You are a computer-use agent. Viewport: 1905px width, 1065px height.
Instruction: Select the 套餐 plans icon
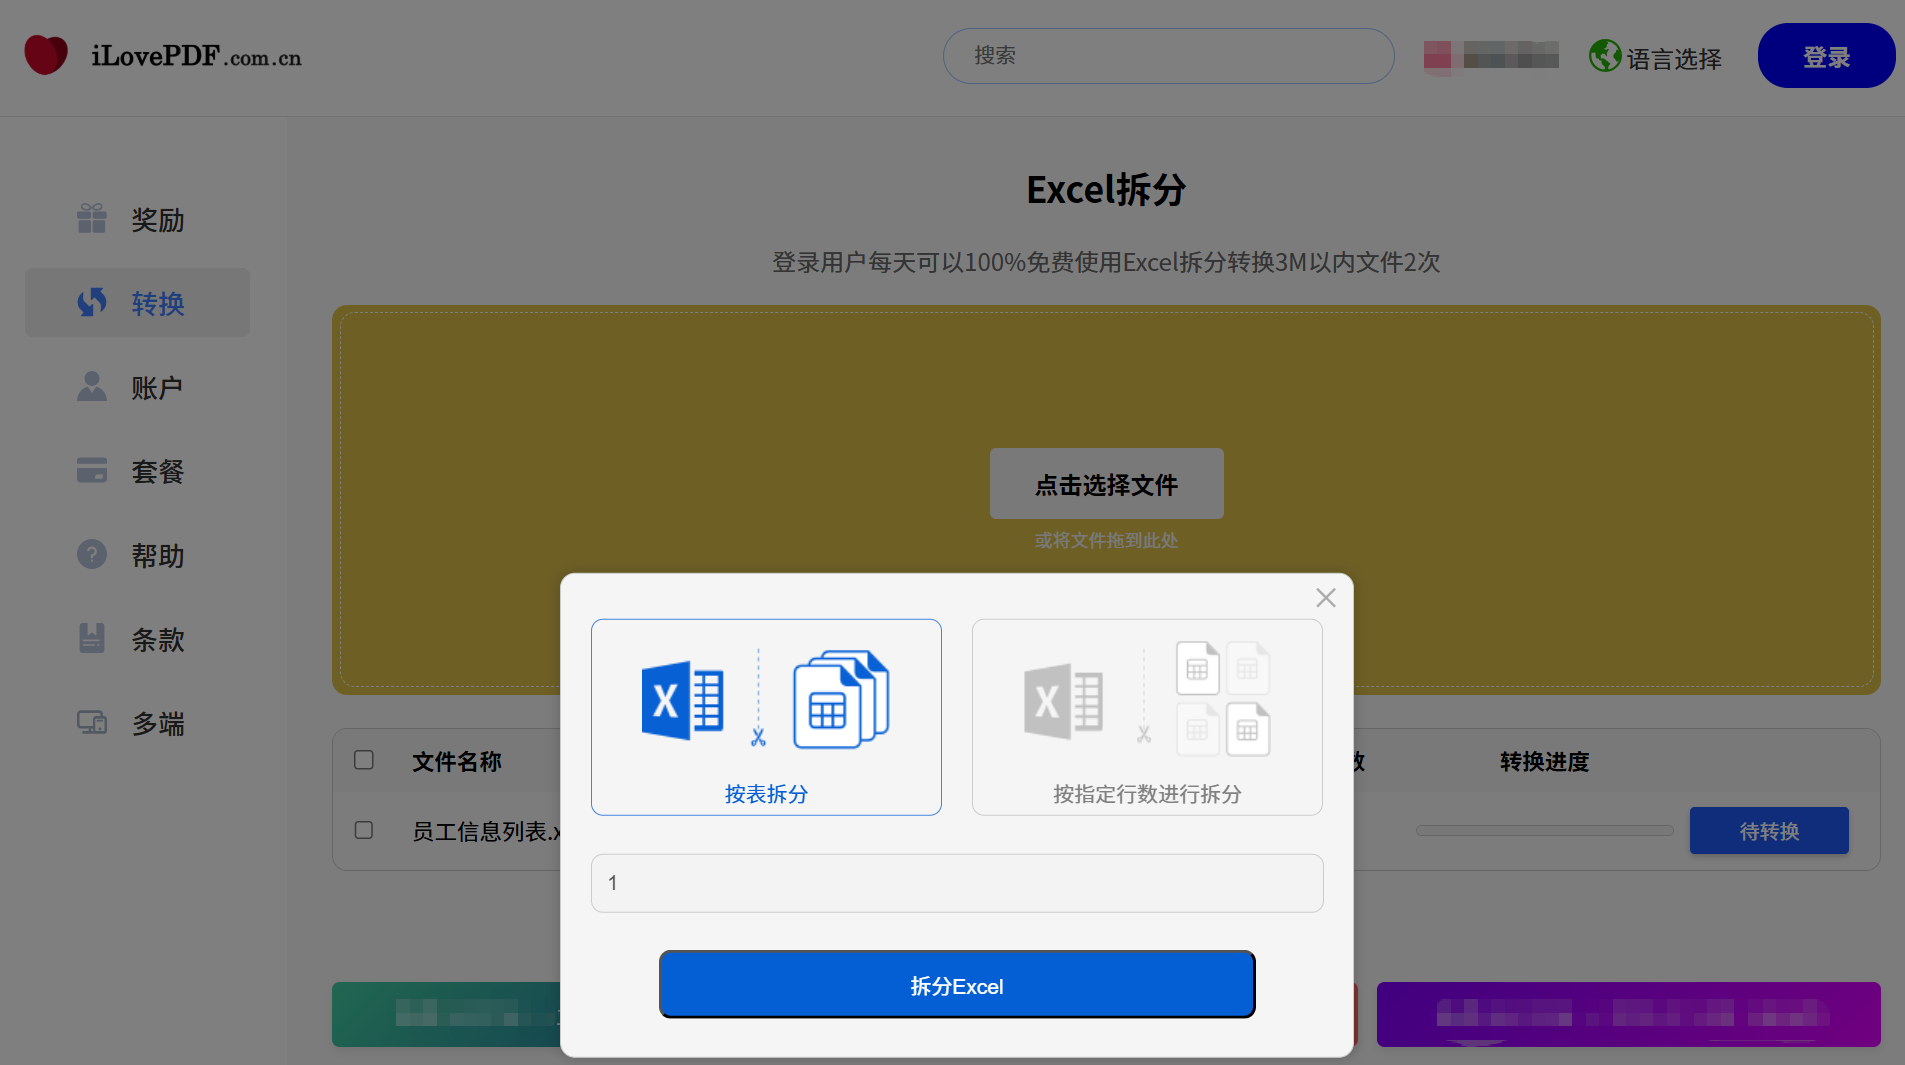[91, 470]
